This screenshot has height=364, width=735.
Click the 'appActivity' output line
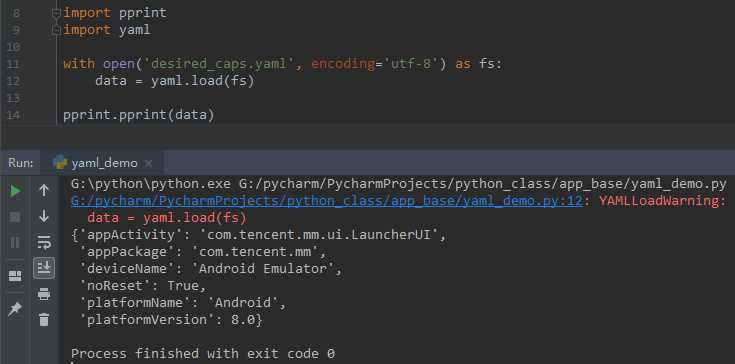(259, 235)
